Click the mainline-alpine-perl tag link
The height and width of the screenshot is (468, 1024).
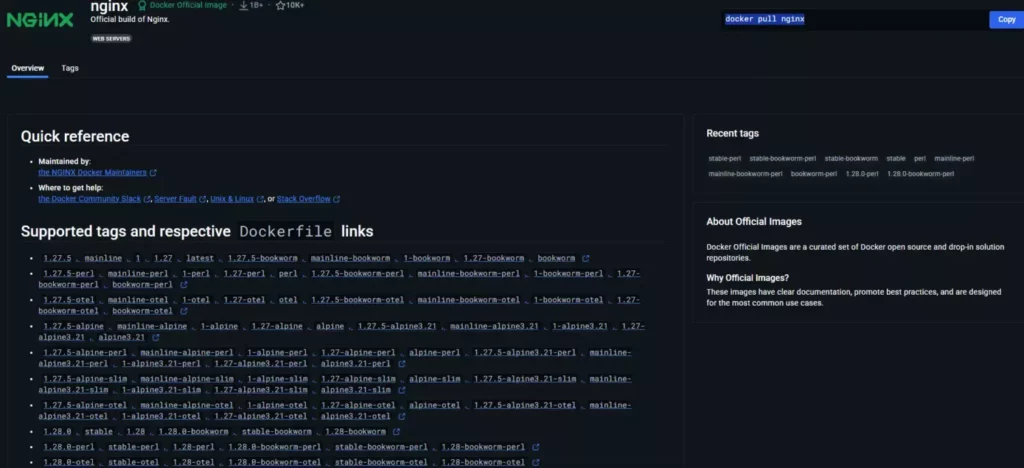click(187, 353)
